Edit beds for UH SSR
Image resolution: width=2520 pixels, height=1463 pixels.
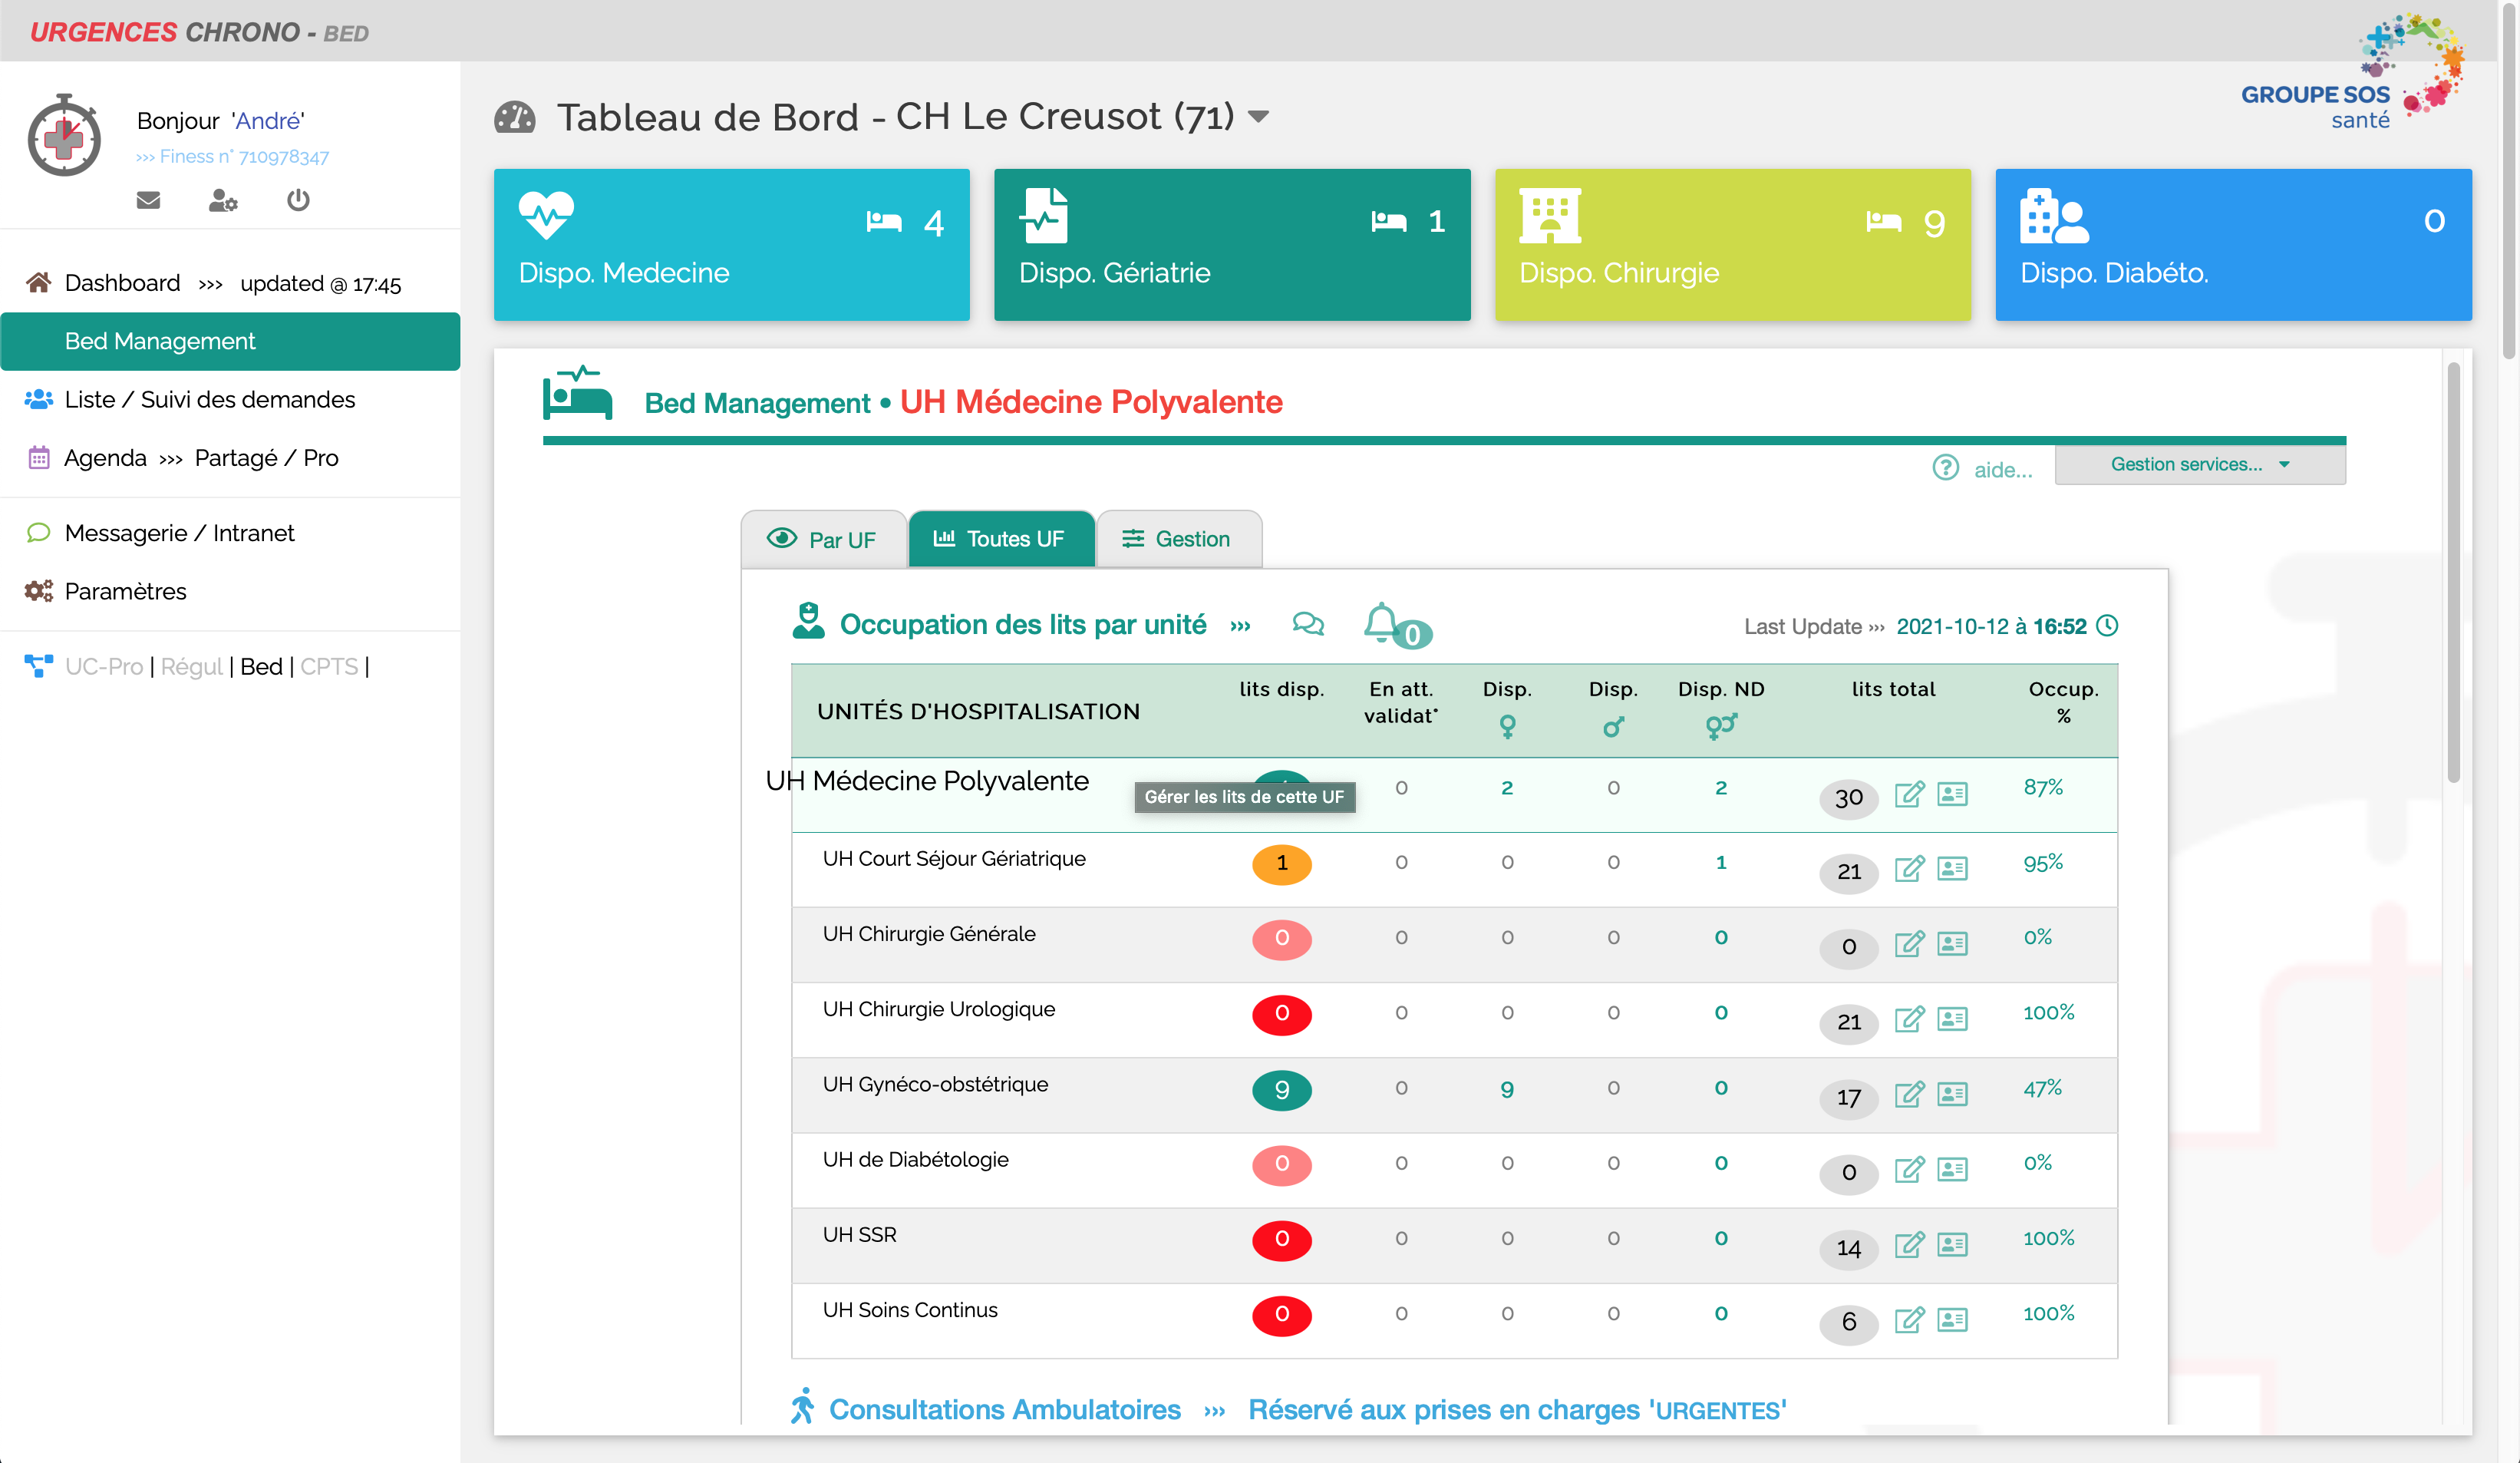[x=1909, y=1244]
